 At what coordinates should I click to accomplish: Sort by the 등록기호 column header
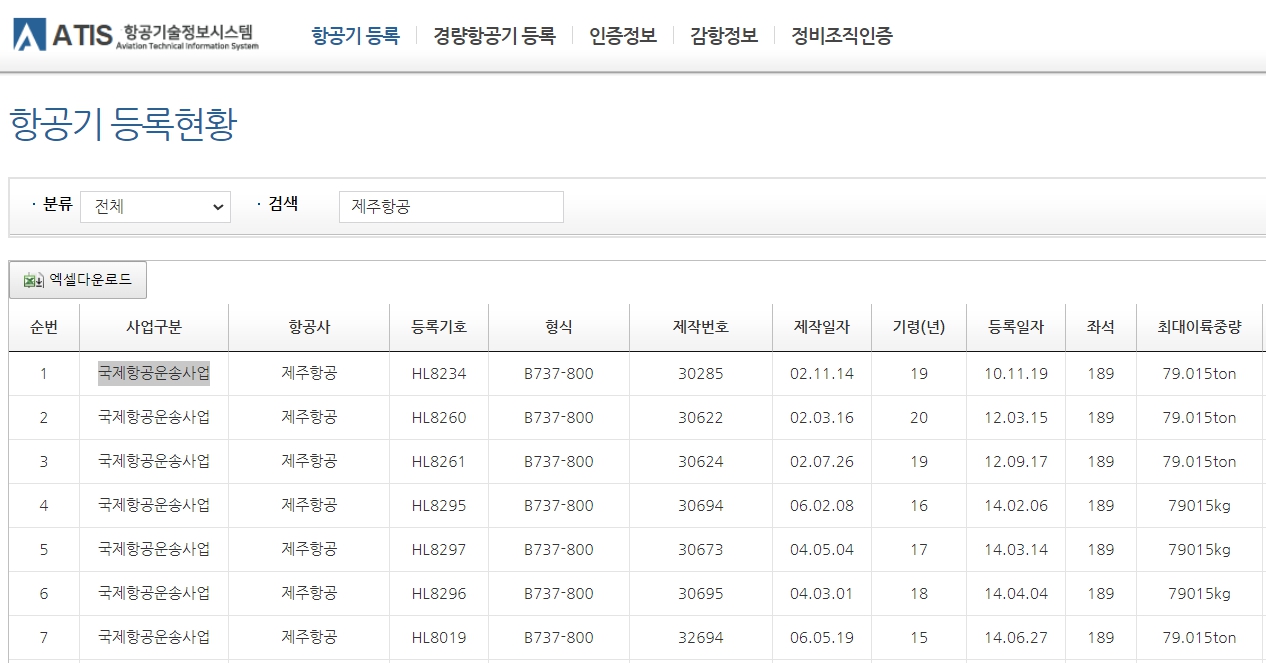[437, 326]
